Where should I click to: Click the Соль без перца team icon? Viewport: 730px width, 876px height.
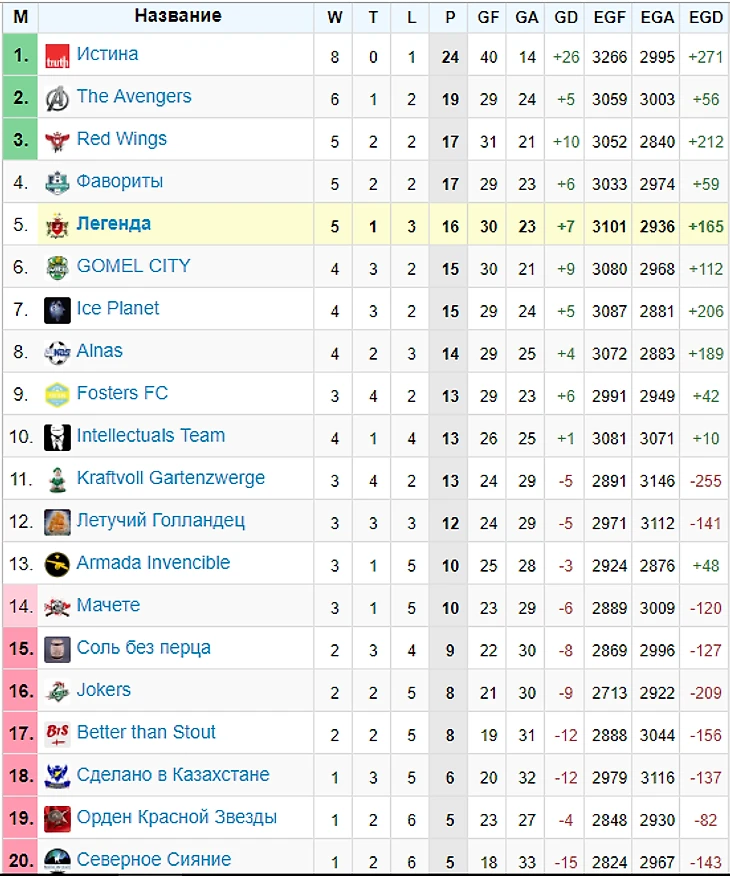[57, 649]
